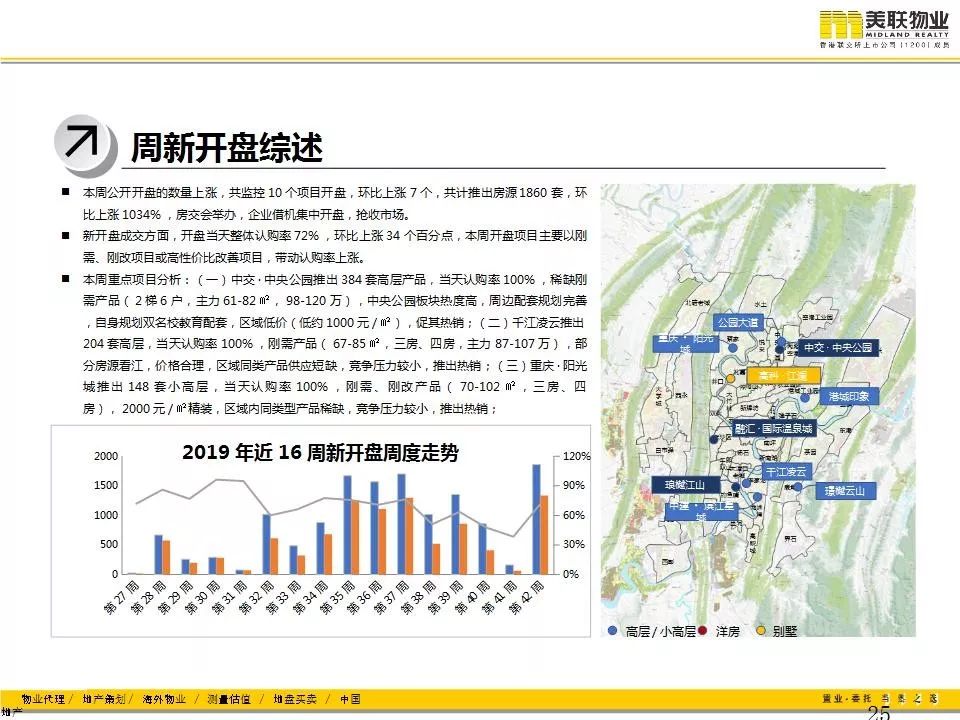Viewport: 960px width, 720px height.
Task: Click the 30% right axis value
Action: [574, 544]
